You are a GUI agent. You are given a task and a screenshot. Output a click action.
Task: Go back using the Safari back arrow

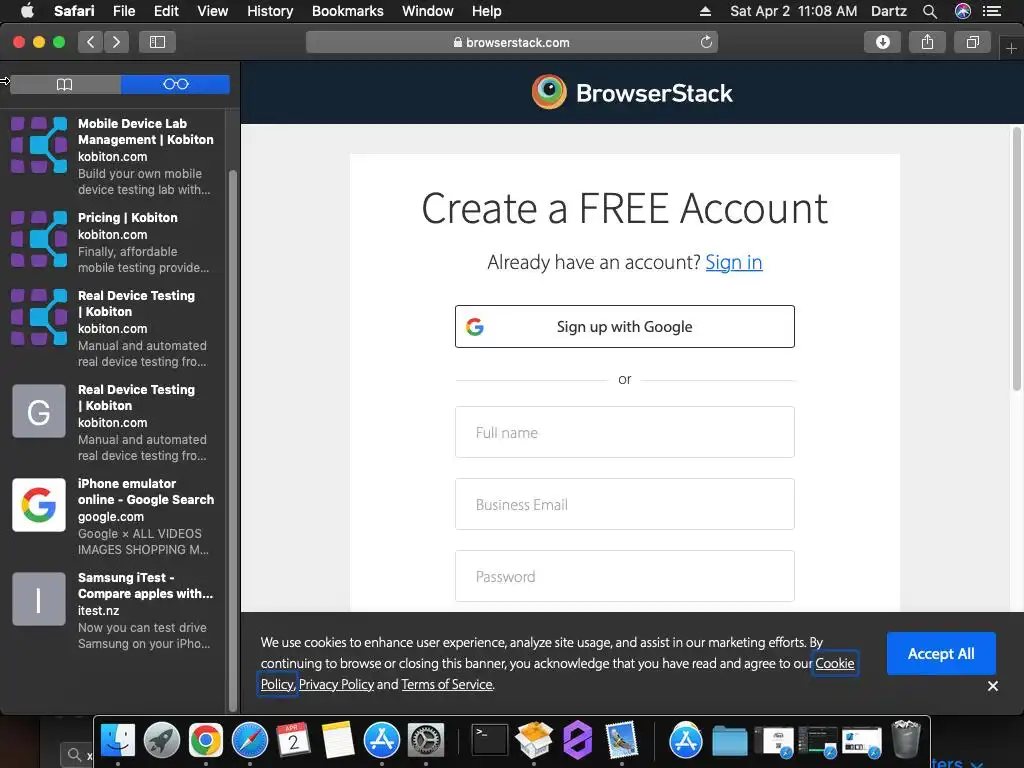pos(91,42)
